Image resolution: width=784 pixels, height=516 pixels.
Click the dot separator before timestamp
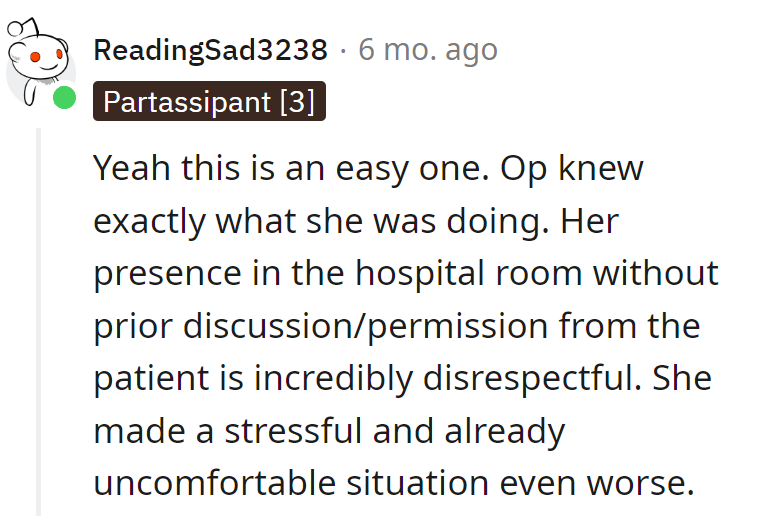[343, 50]
